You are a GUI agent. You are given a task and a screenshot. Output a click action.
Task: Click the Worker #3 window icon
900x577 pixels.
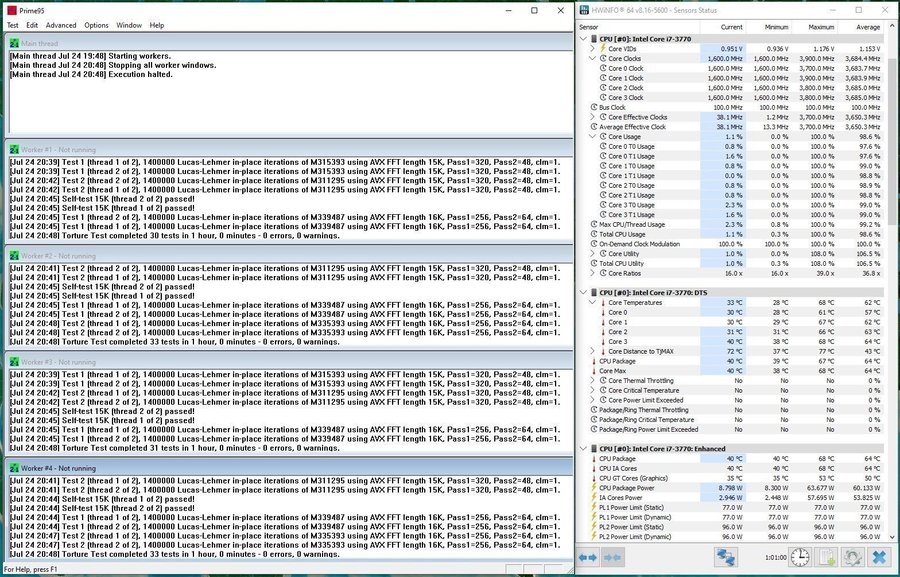coord(14,362)
